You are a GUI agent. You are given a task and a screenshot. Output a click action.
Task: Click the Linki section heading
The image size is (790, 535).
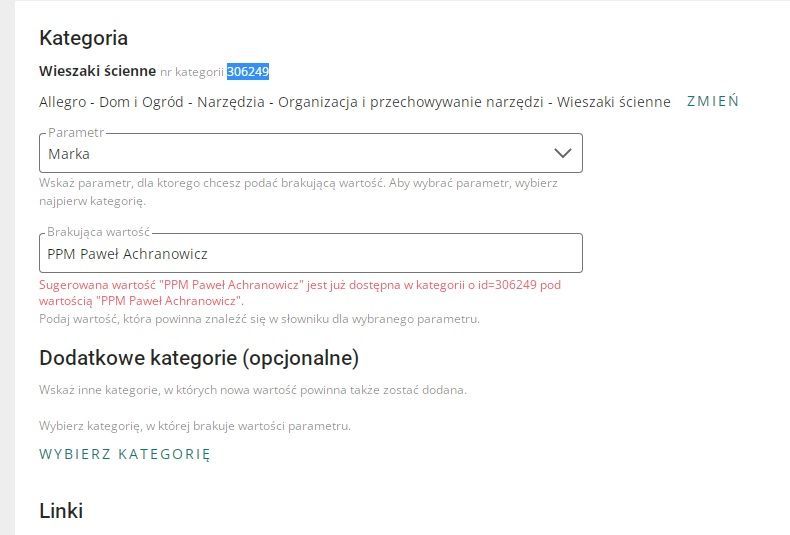click(x=60, y=511)
